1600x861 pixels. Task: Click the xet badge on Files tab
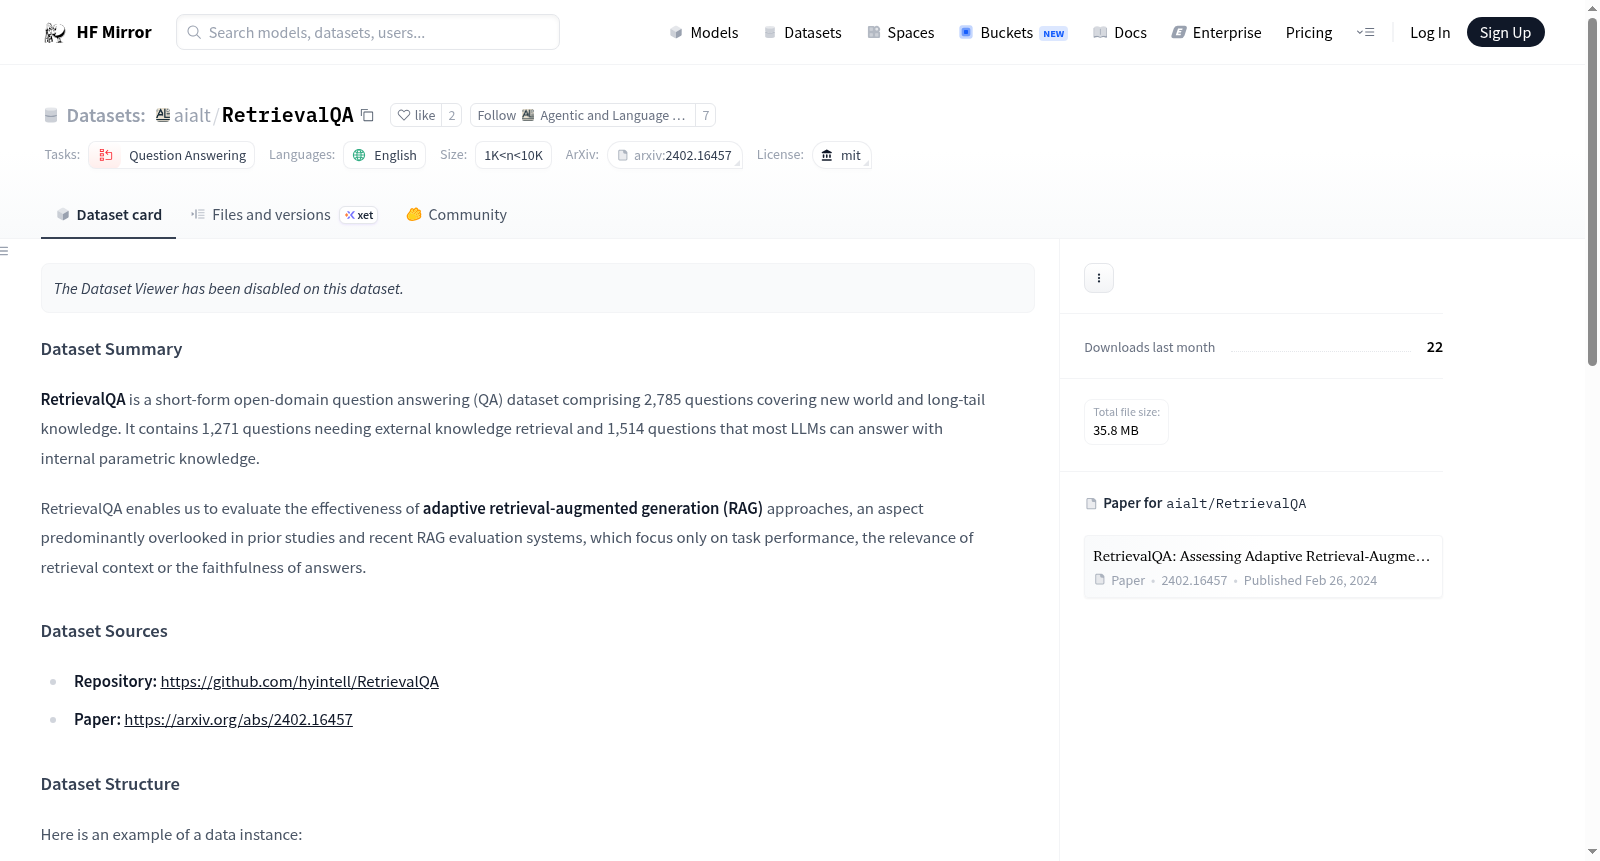click(359, 215)
